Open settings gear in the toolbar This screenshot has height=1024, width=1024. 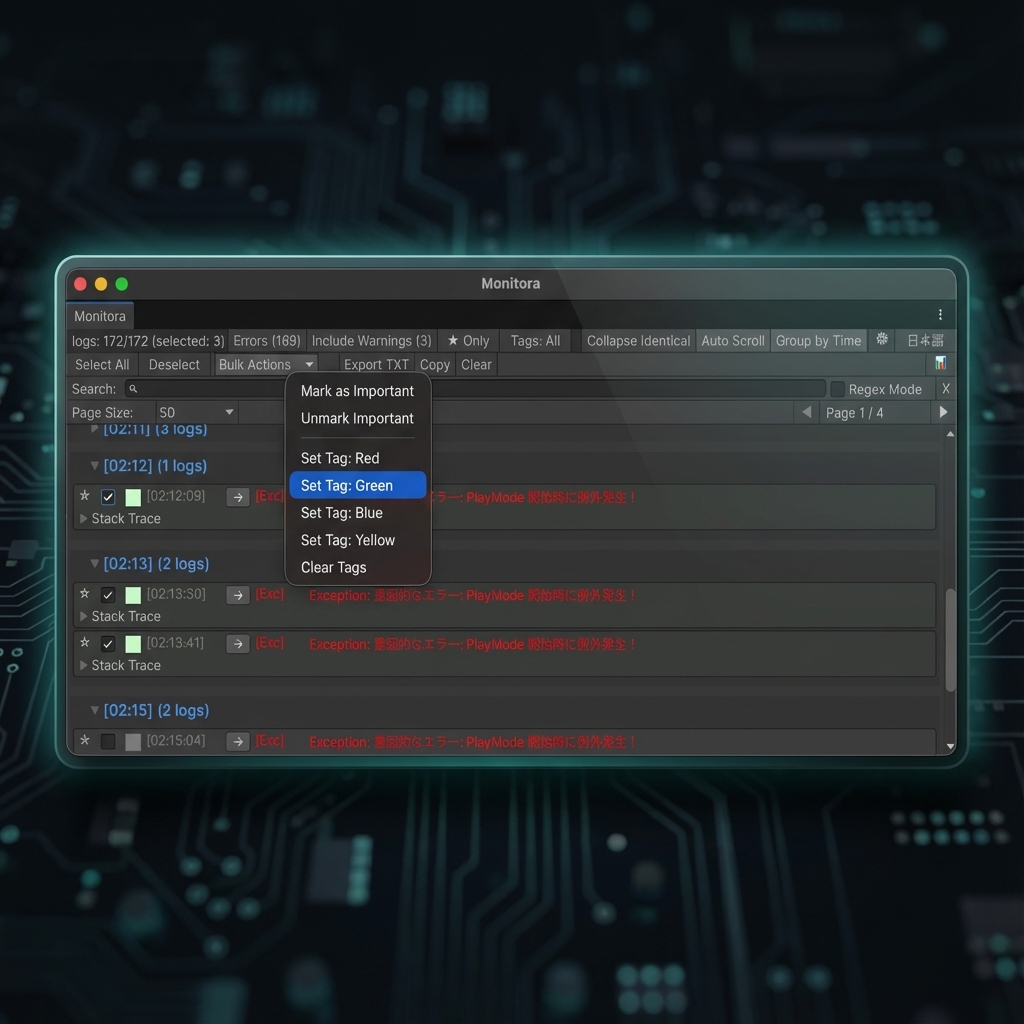coord(882,340)
